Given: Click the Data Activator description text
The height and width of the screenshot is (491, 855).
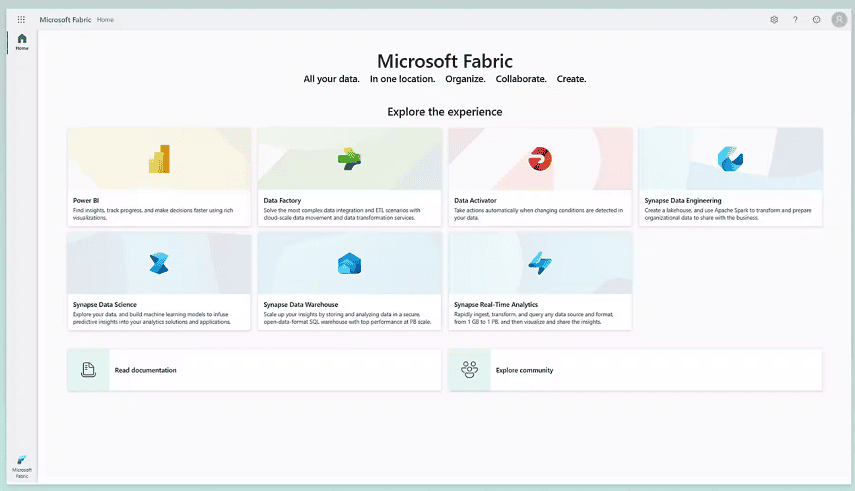Looking at the screenshot, I should click(x=538, y=214).
